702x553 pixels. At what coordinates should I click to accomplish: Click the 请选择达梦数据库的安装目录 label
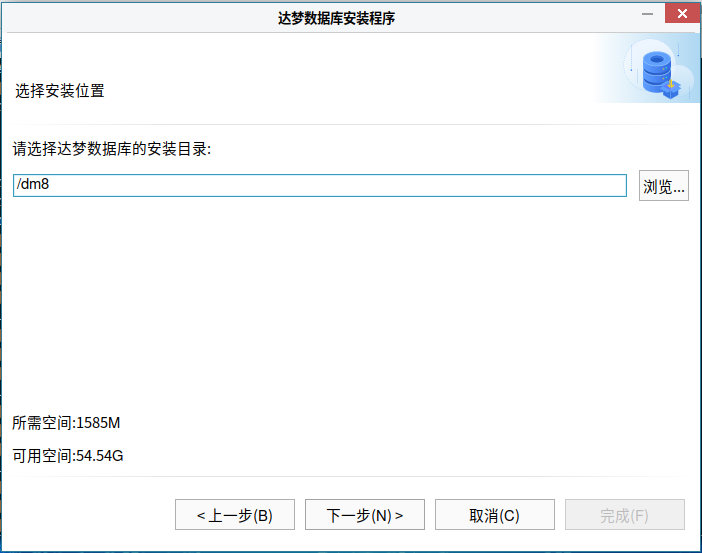(x=111, y=149)
